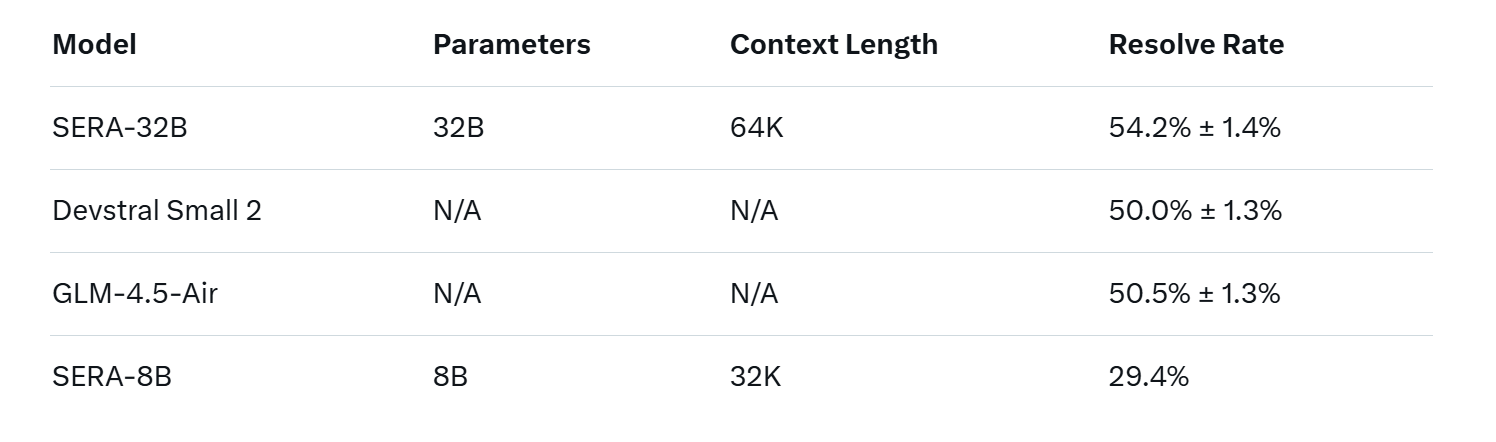This screenshot has width=1496, height=442.
Task: Select the SERA-32B model name cell
Action: coord(119,128)
